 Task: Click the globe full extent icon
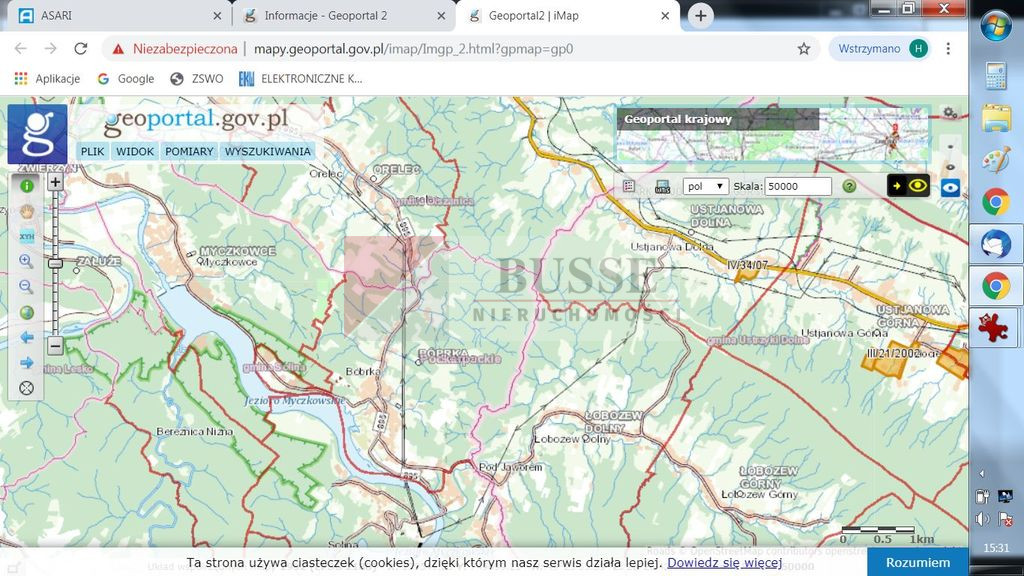click(27, 312)
